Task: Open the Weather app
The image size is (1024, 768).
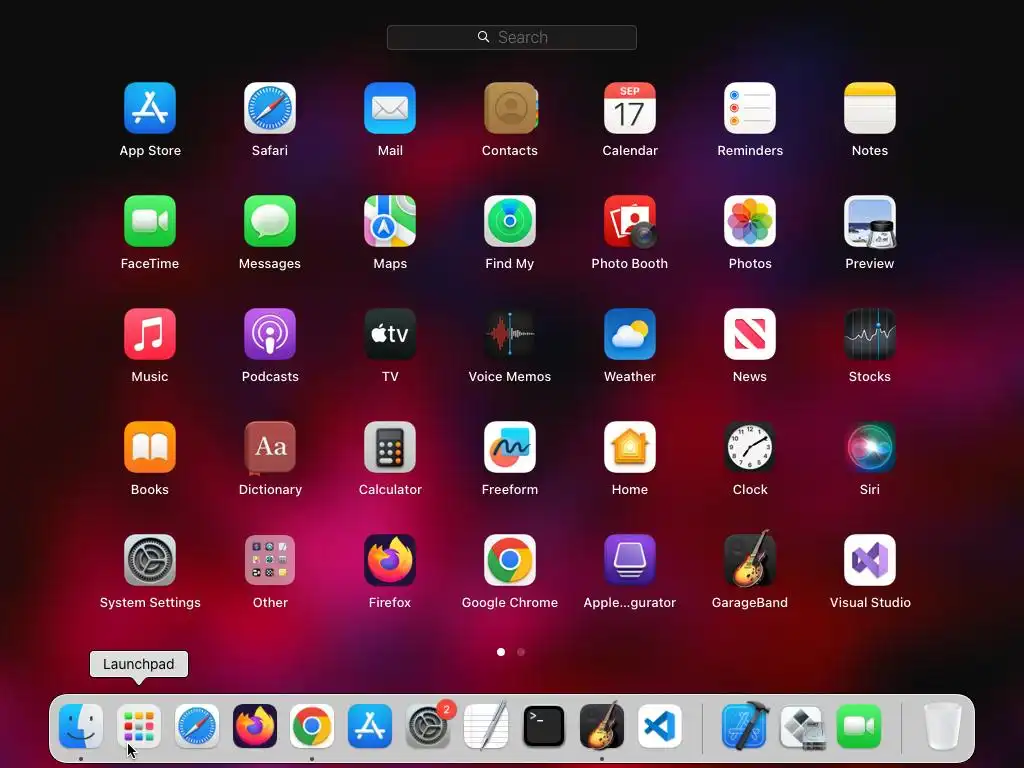Action: coord(630,334)
